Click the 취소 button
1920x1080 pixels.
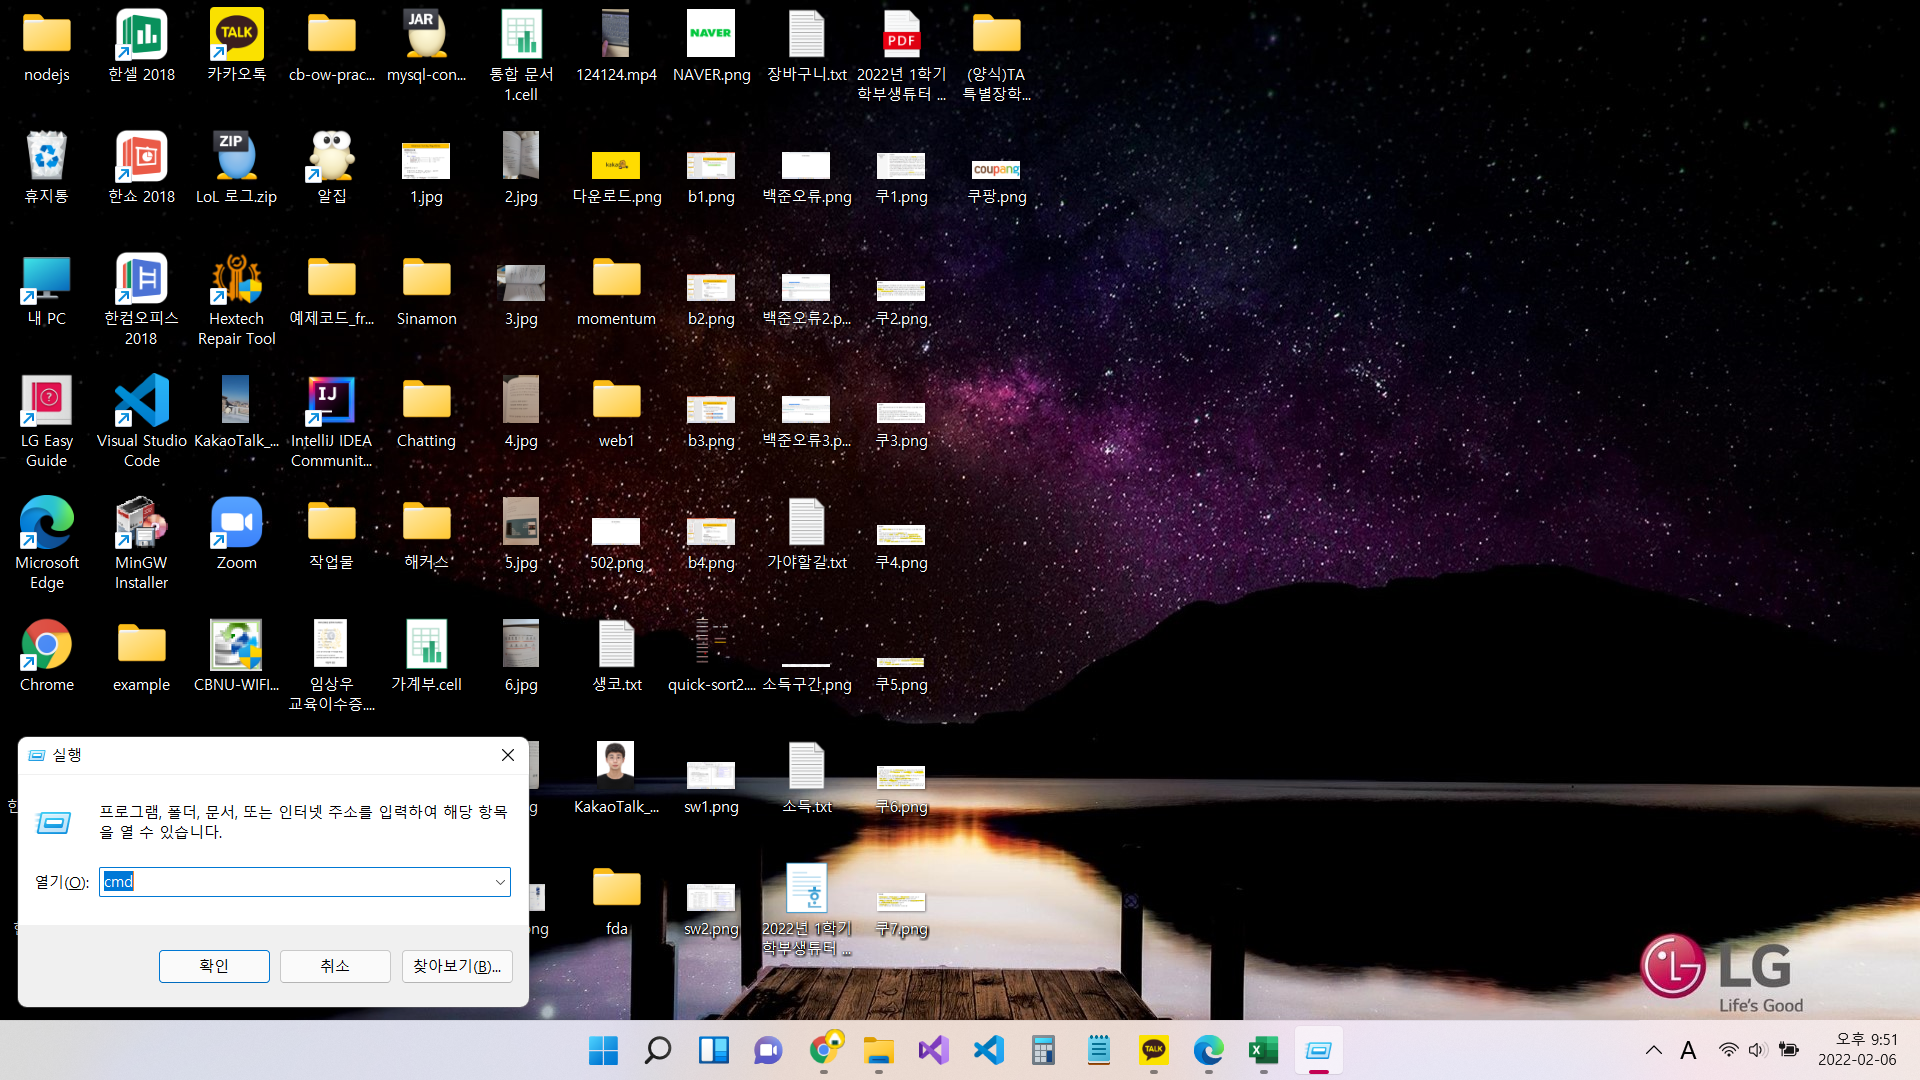pos(335,966)
